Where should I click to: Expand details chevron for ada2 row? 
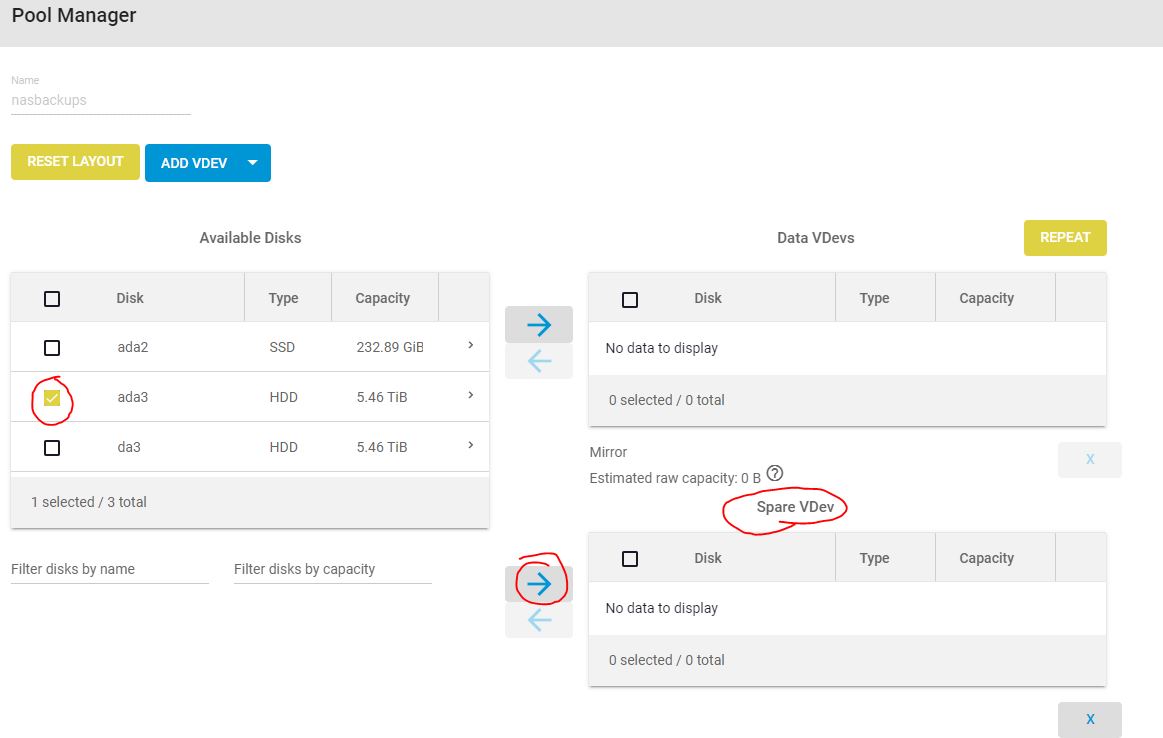click(470, 345)
